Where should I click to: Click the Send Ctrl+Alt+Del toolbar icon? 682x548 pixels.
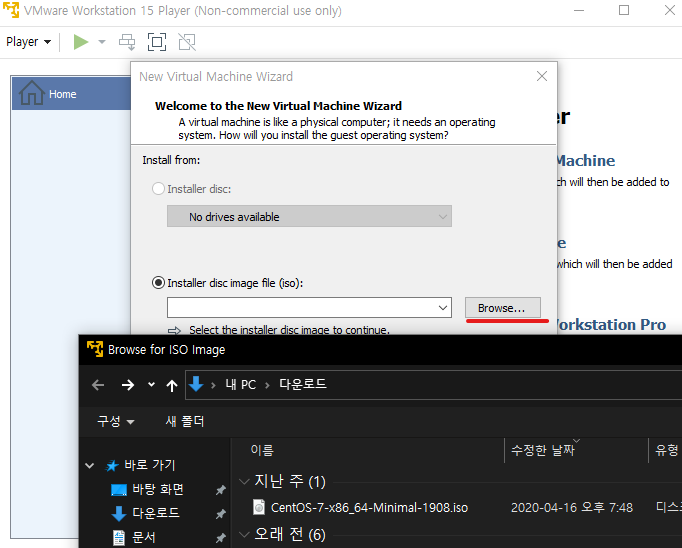coord(127,42)
